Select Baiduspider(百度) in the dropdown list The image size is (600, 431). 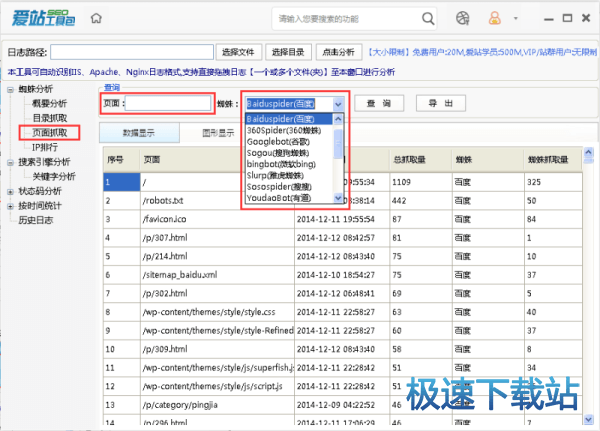(289, 119)
